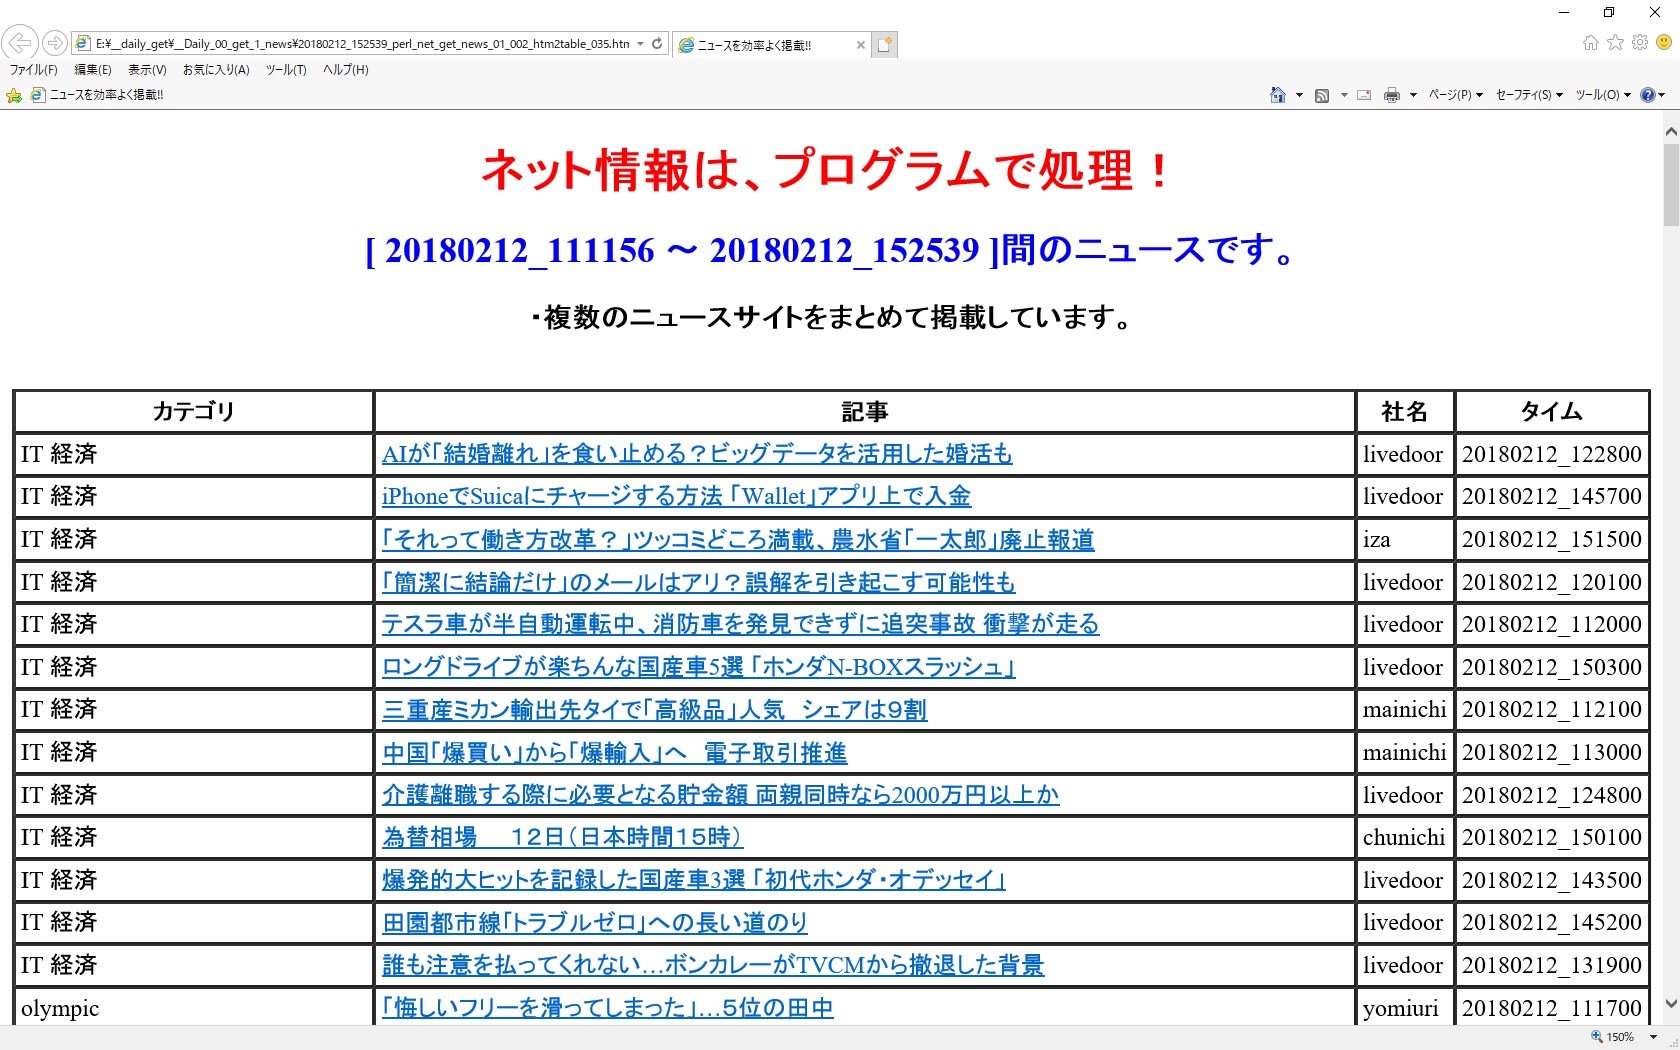The width and height of the screenshot is (1680, 1050).
Task: Open the 150% zoom level dropdown arrow
Action: (1653, 1037)
